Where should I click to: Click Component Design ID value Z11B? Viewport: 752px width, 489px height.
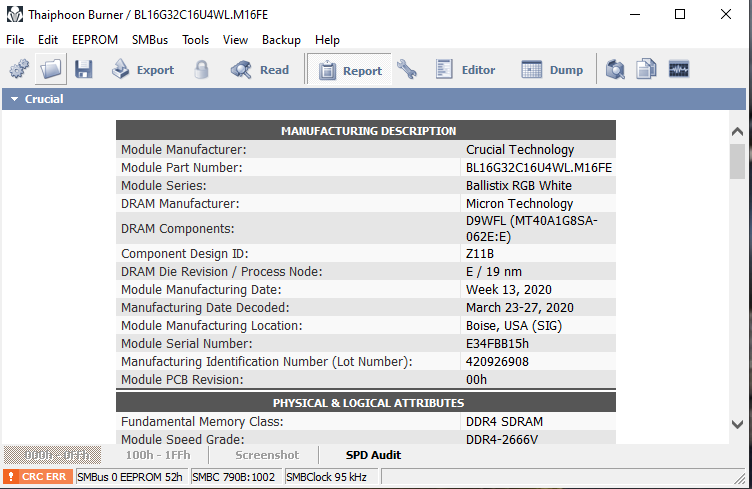coord(480,254)
